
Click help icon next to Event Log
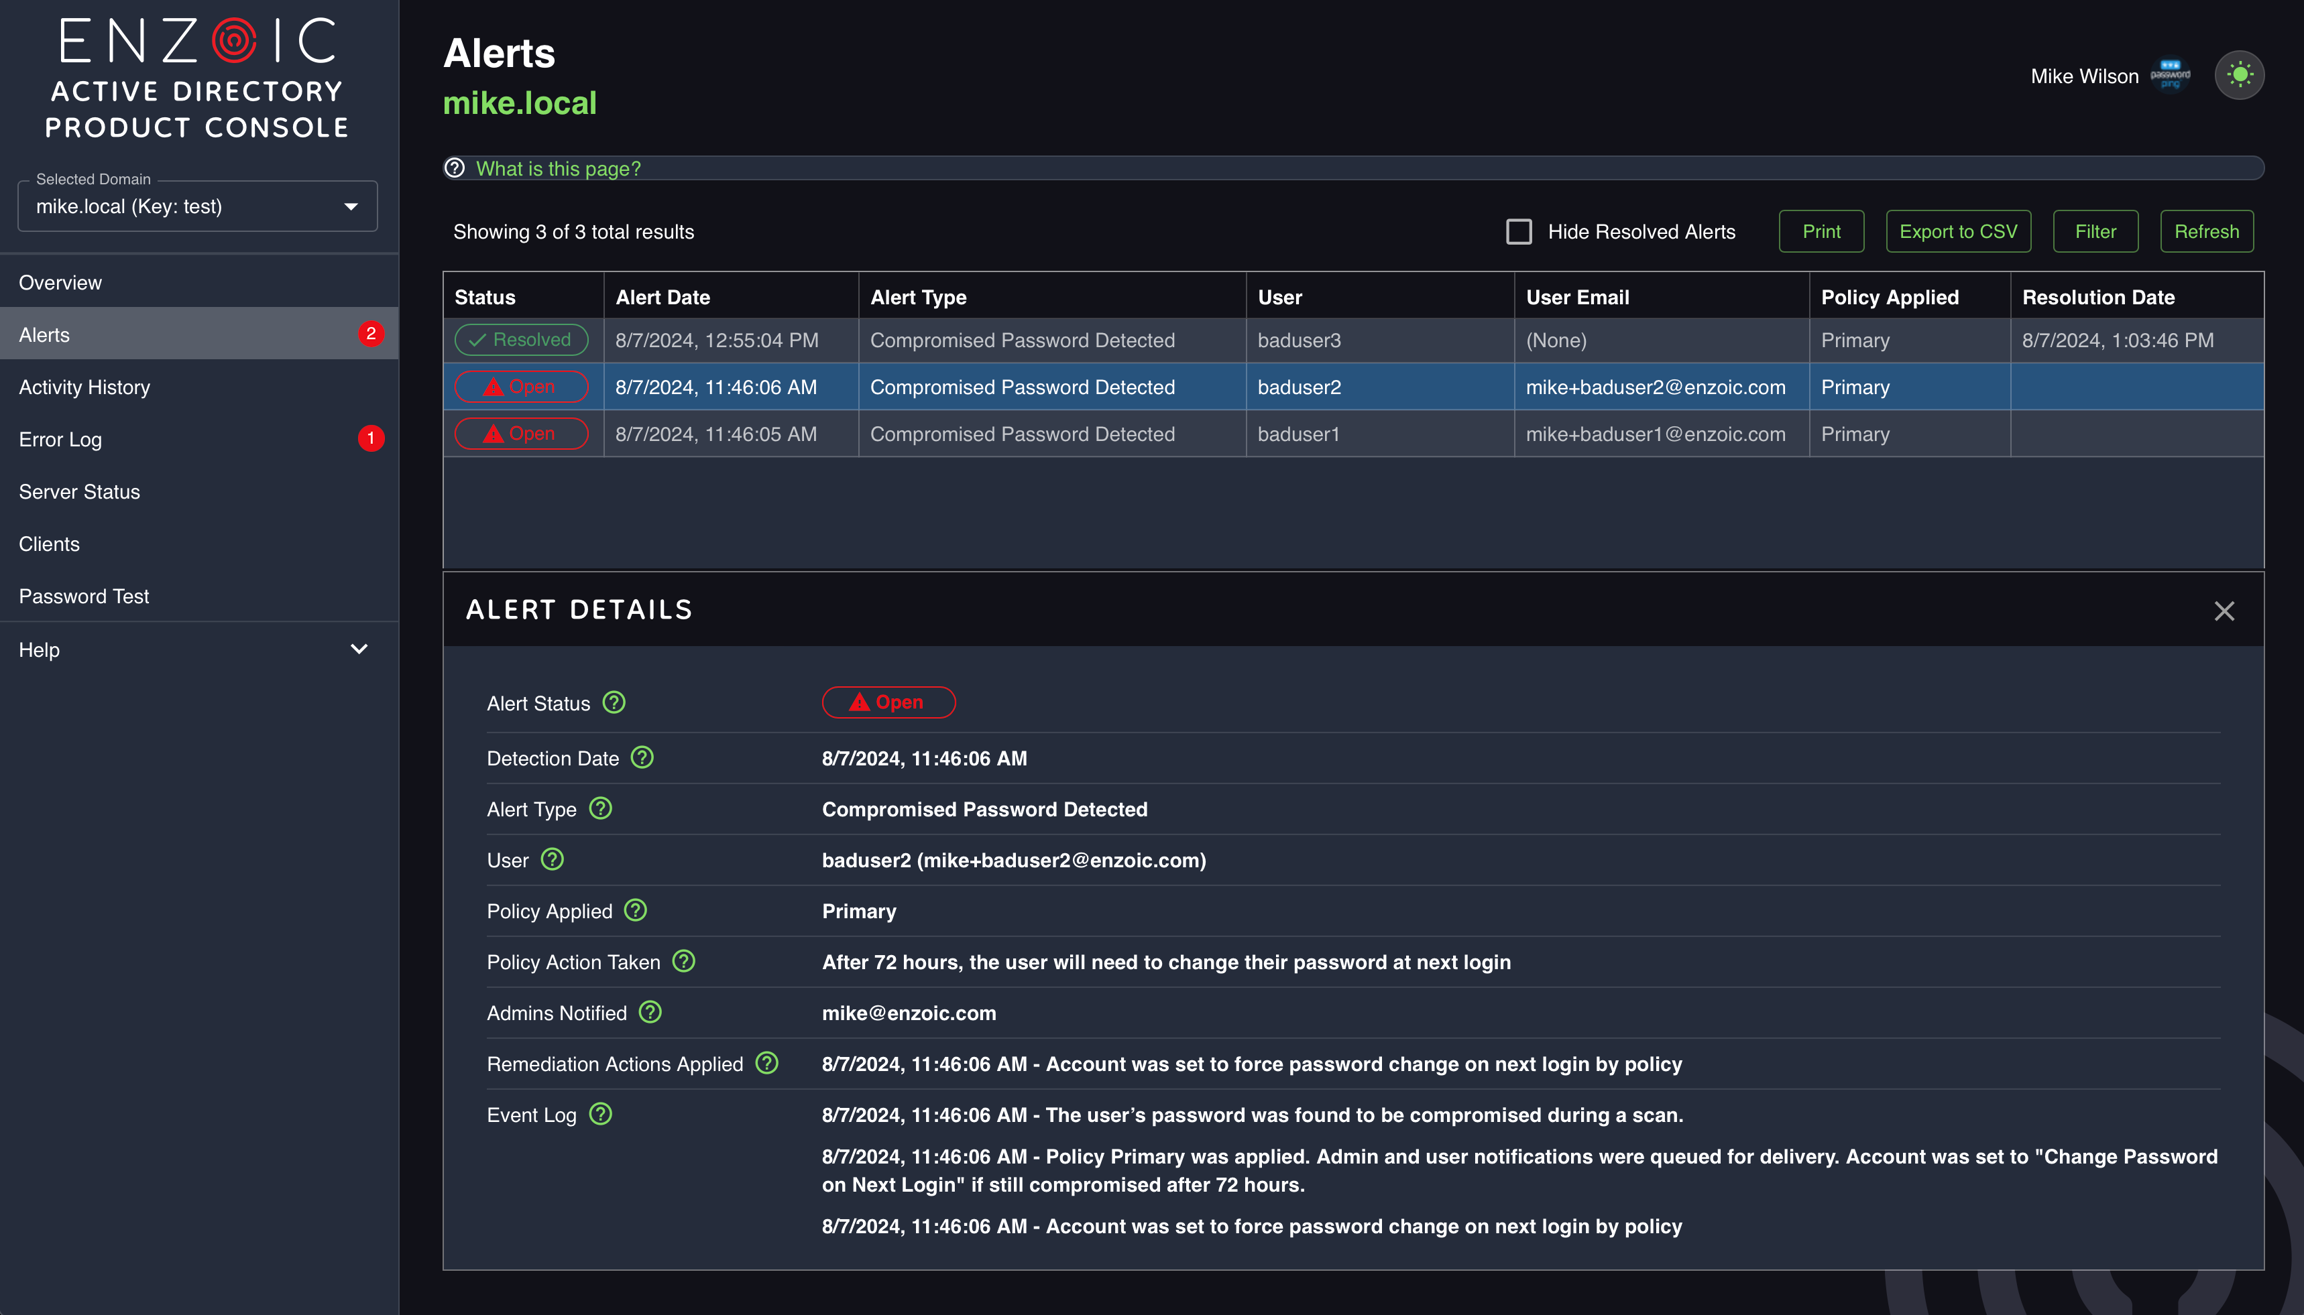click(600, 1115)
